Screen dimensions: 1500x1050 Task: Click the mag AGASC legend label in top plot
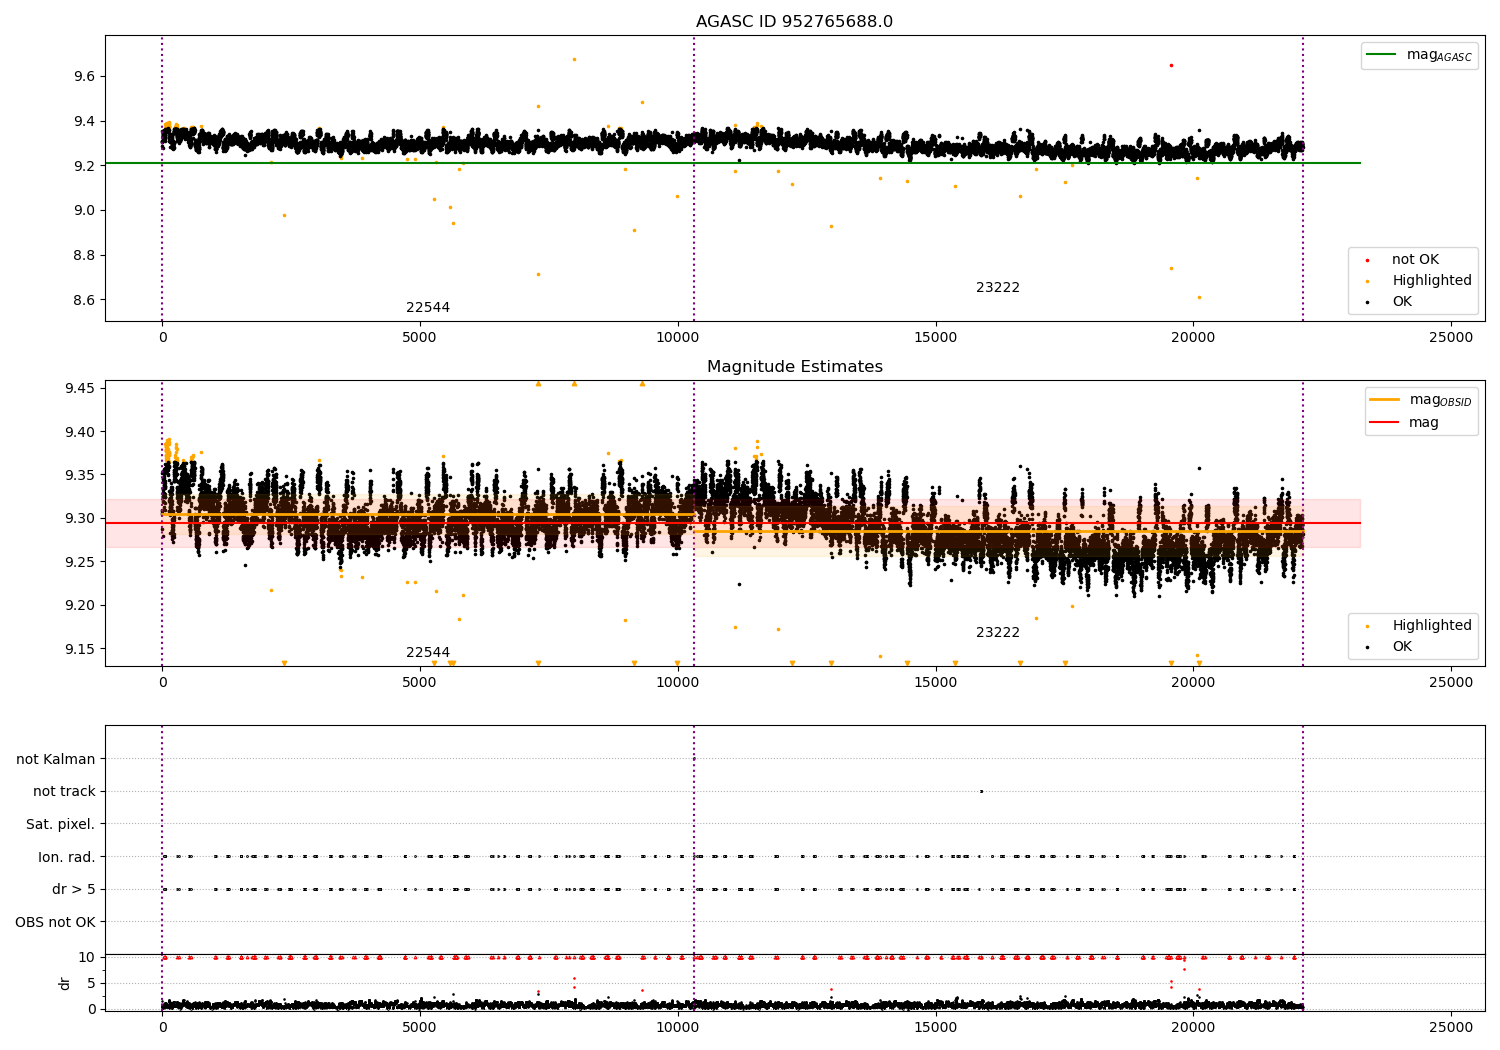click(1439, 55)
